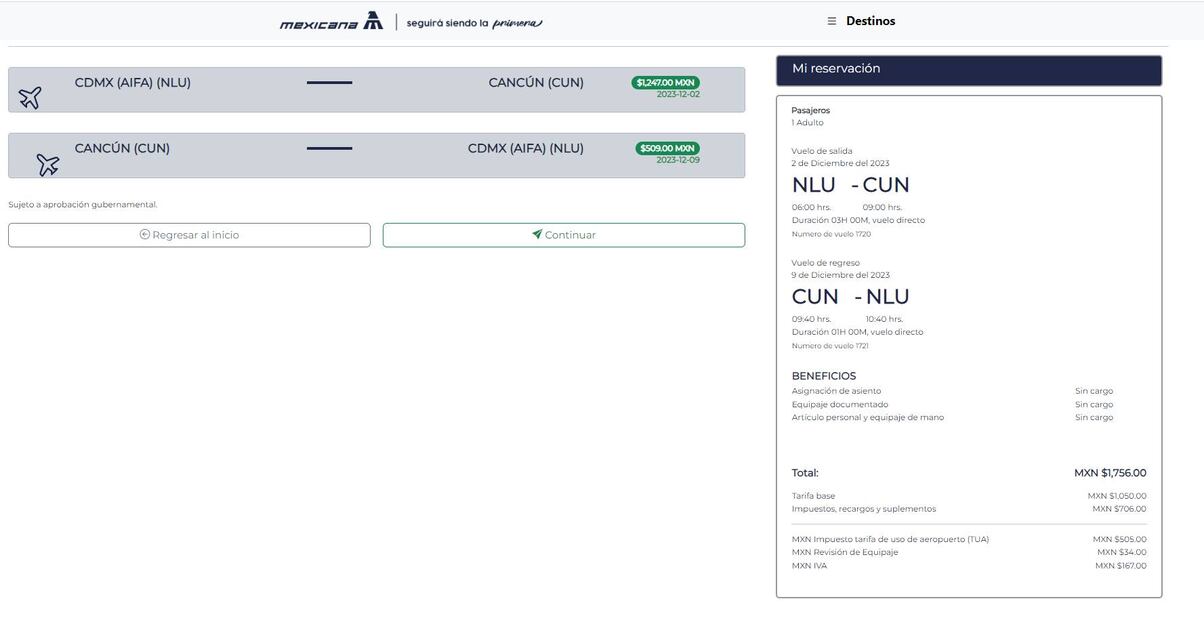The width and height of the screenshot is (1204, 620).
Task: Open the hamburger menu icon
Action: click(831, 21)
